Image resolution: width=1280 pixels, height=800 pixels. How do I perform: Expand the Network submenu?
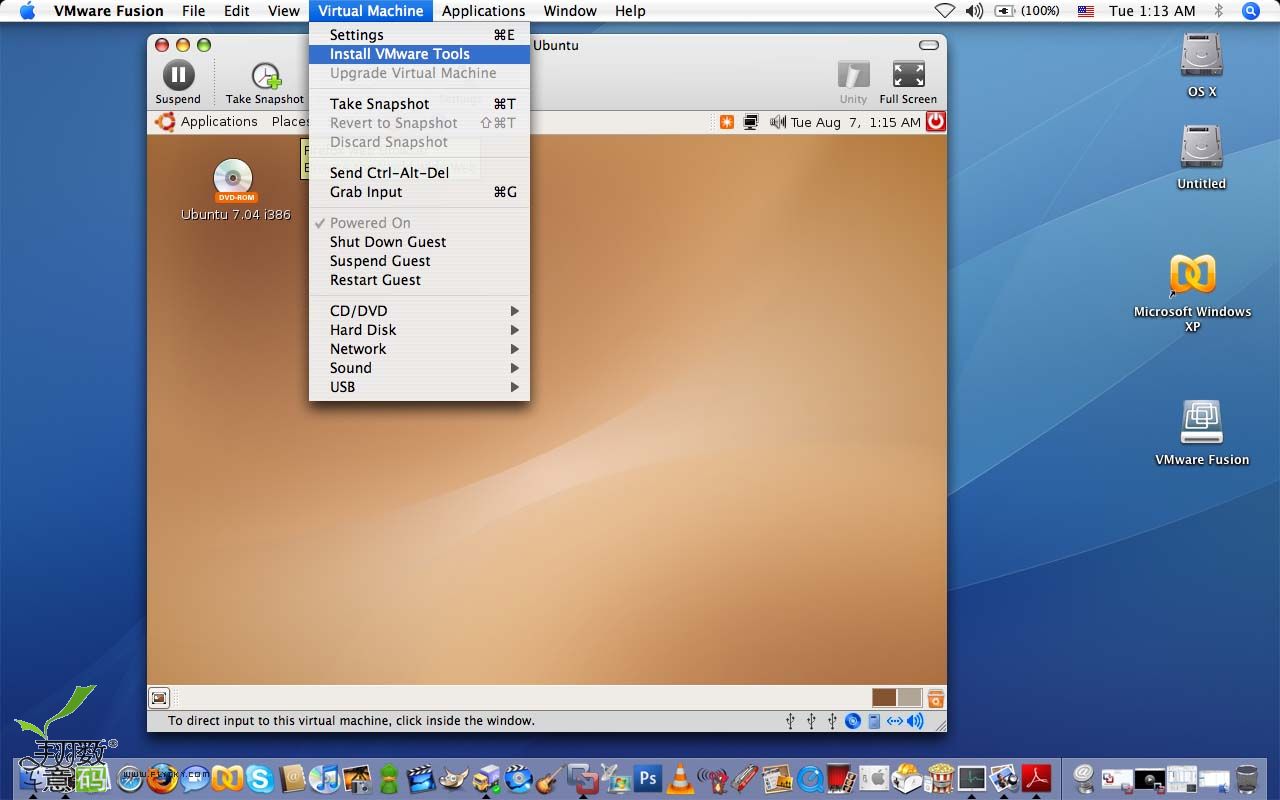coord(419,349)
